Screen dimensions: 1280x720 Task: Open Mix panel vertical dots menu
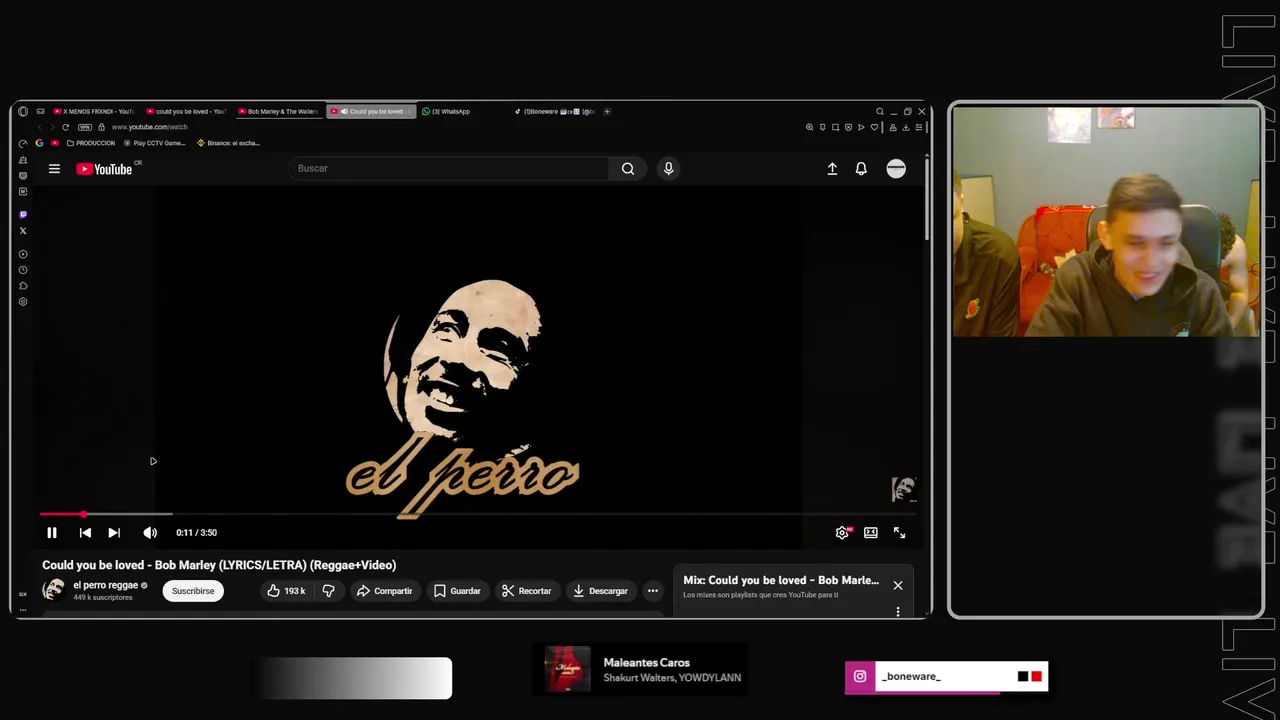click(898, 611)
